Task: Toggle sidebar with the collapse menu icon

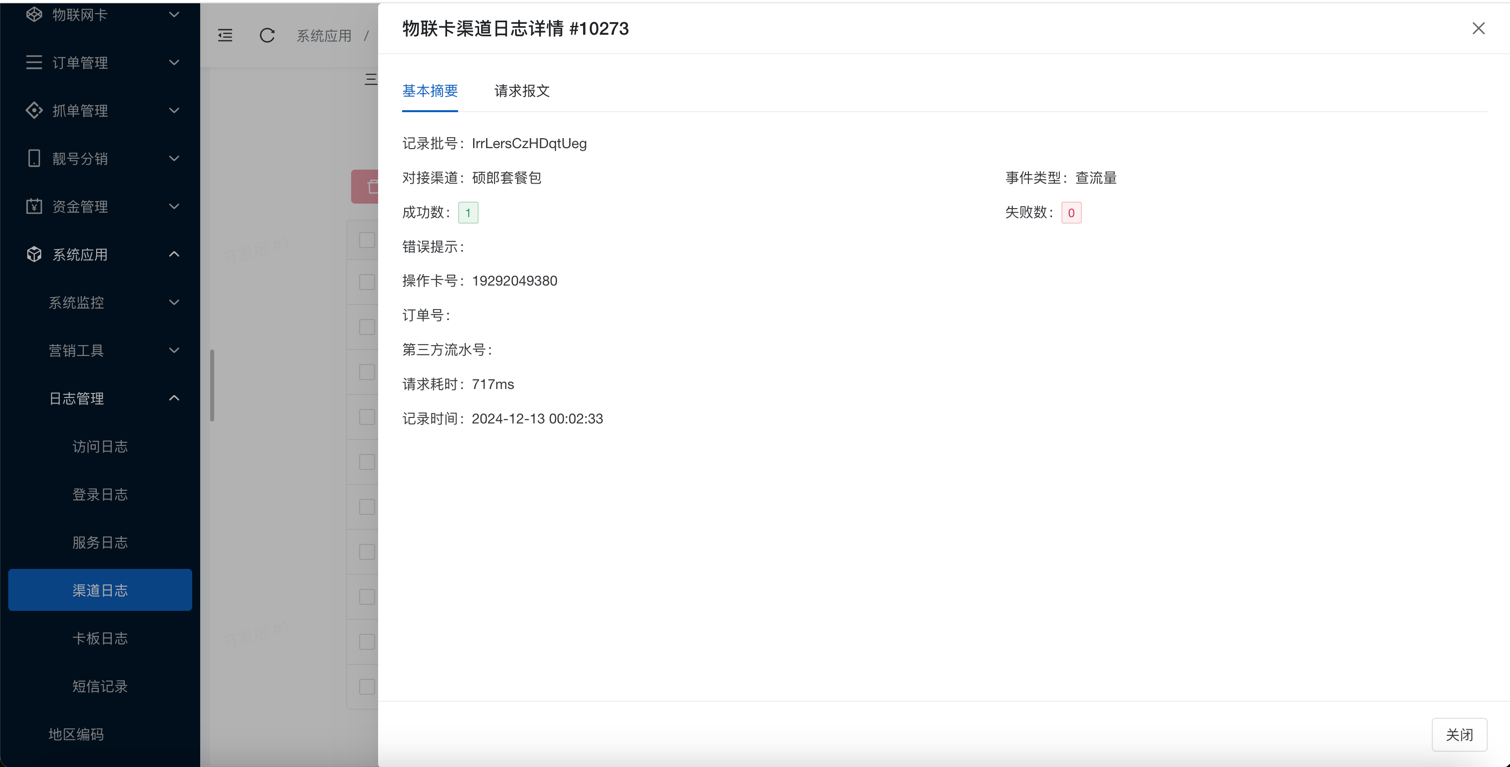Action: pyautogui.click(x=225, y=35)
